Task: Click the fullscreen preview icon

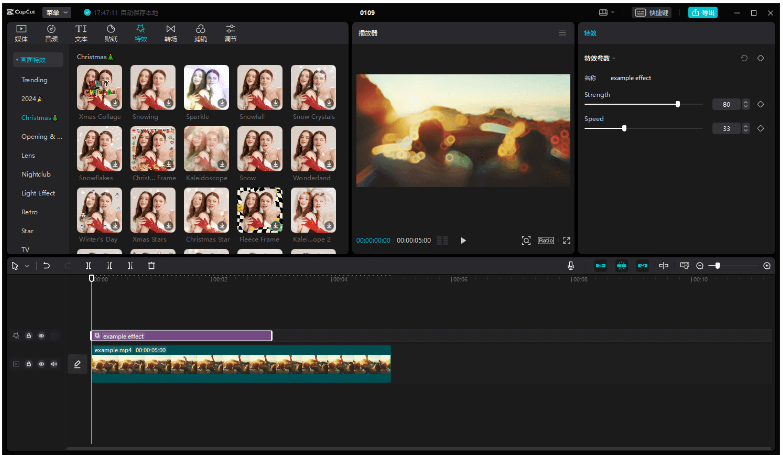Action: coord(567,241)
